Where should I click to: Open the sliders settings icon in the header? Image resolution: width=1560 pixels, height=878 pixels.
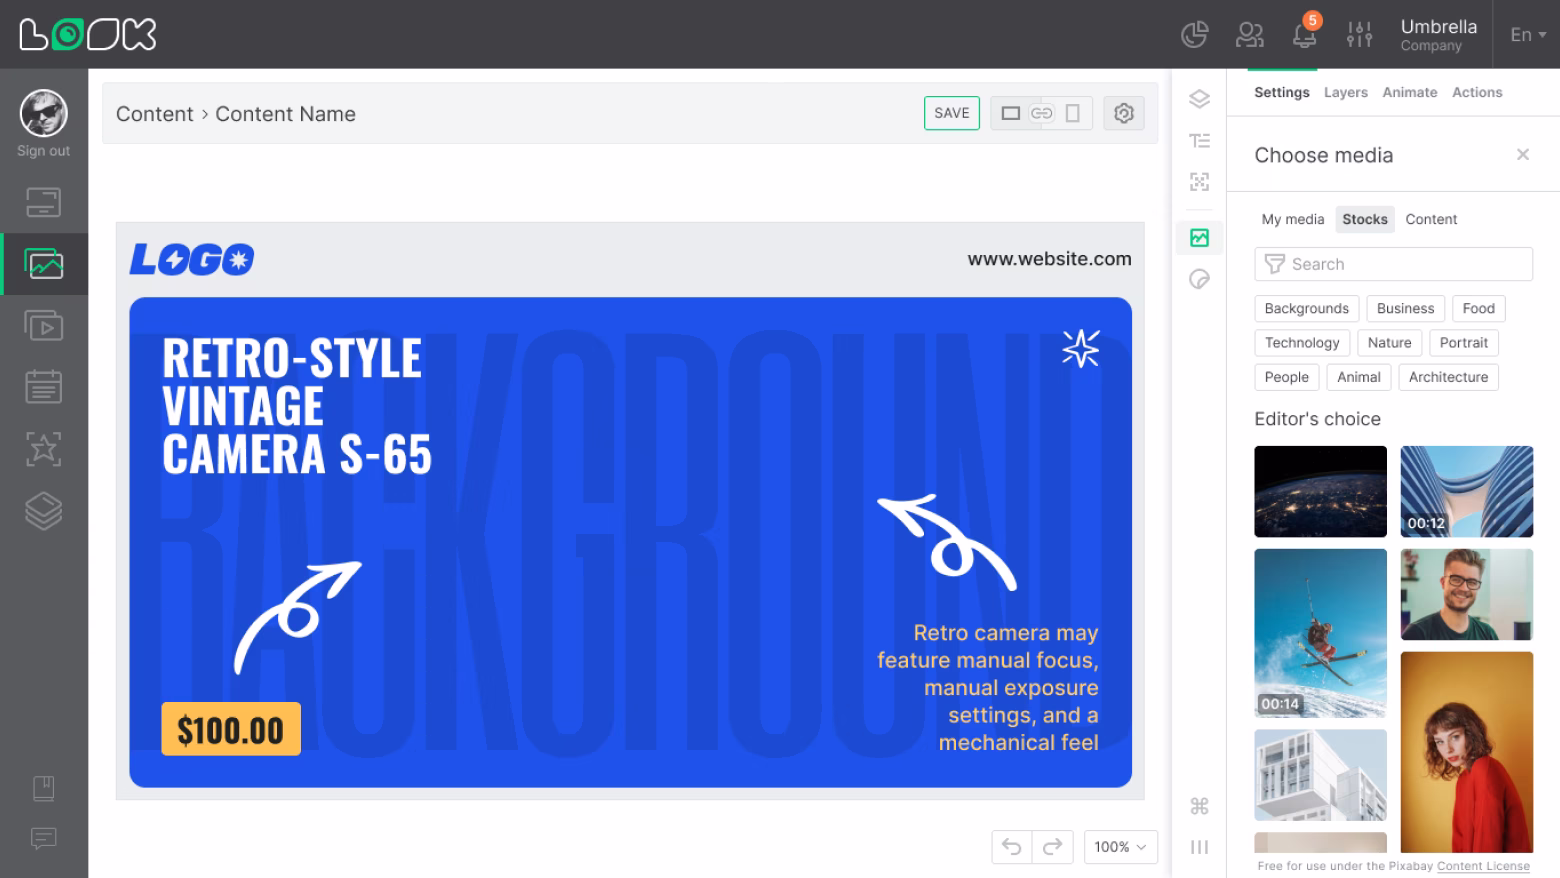[1360, 35]
